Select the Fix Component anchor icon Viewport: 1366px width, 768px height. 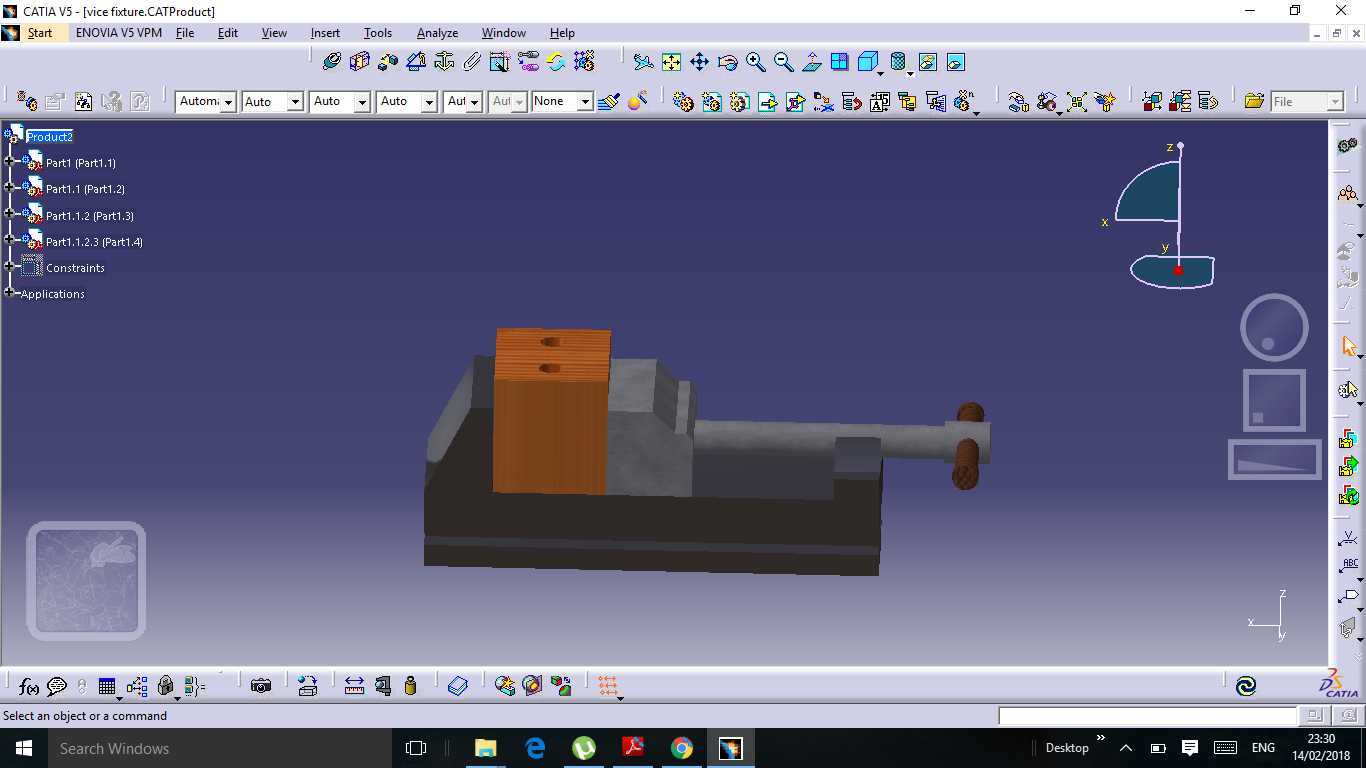pos(444,62)
